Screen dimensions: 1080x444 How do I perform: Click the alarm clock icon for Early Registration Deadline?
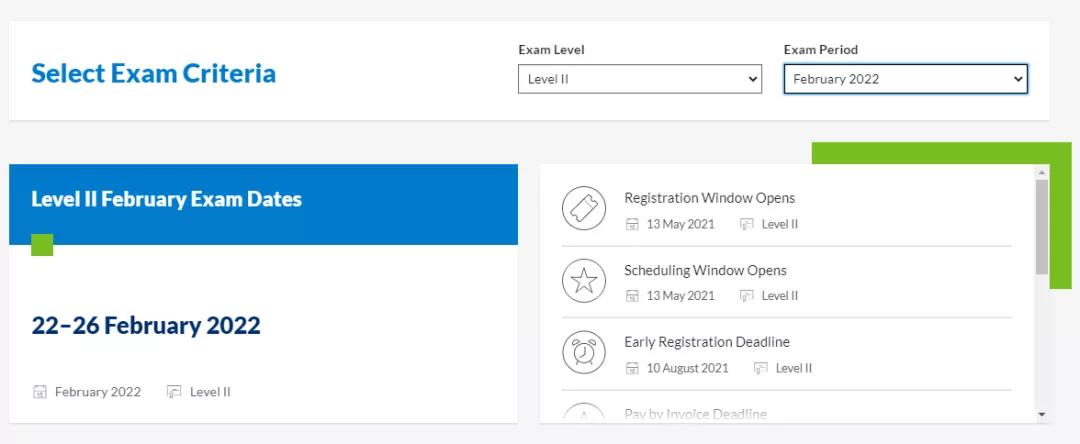tap(584, 353)
